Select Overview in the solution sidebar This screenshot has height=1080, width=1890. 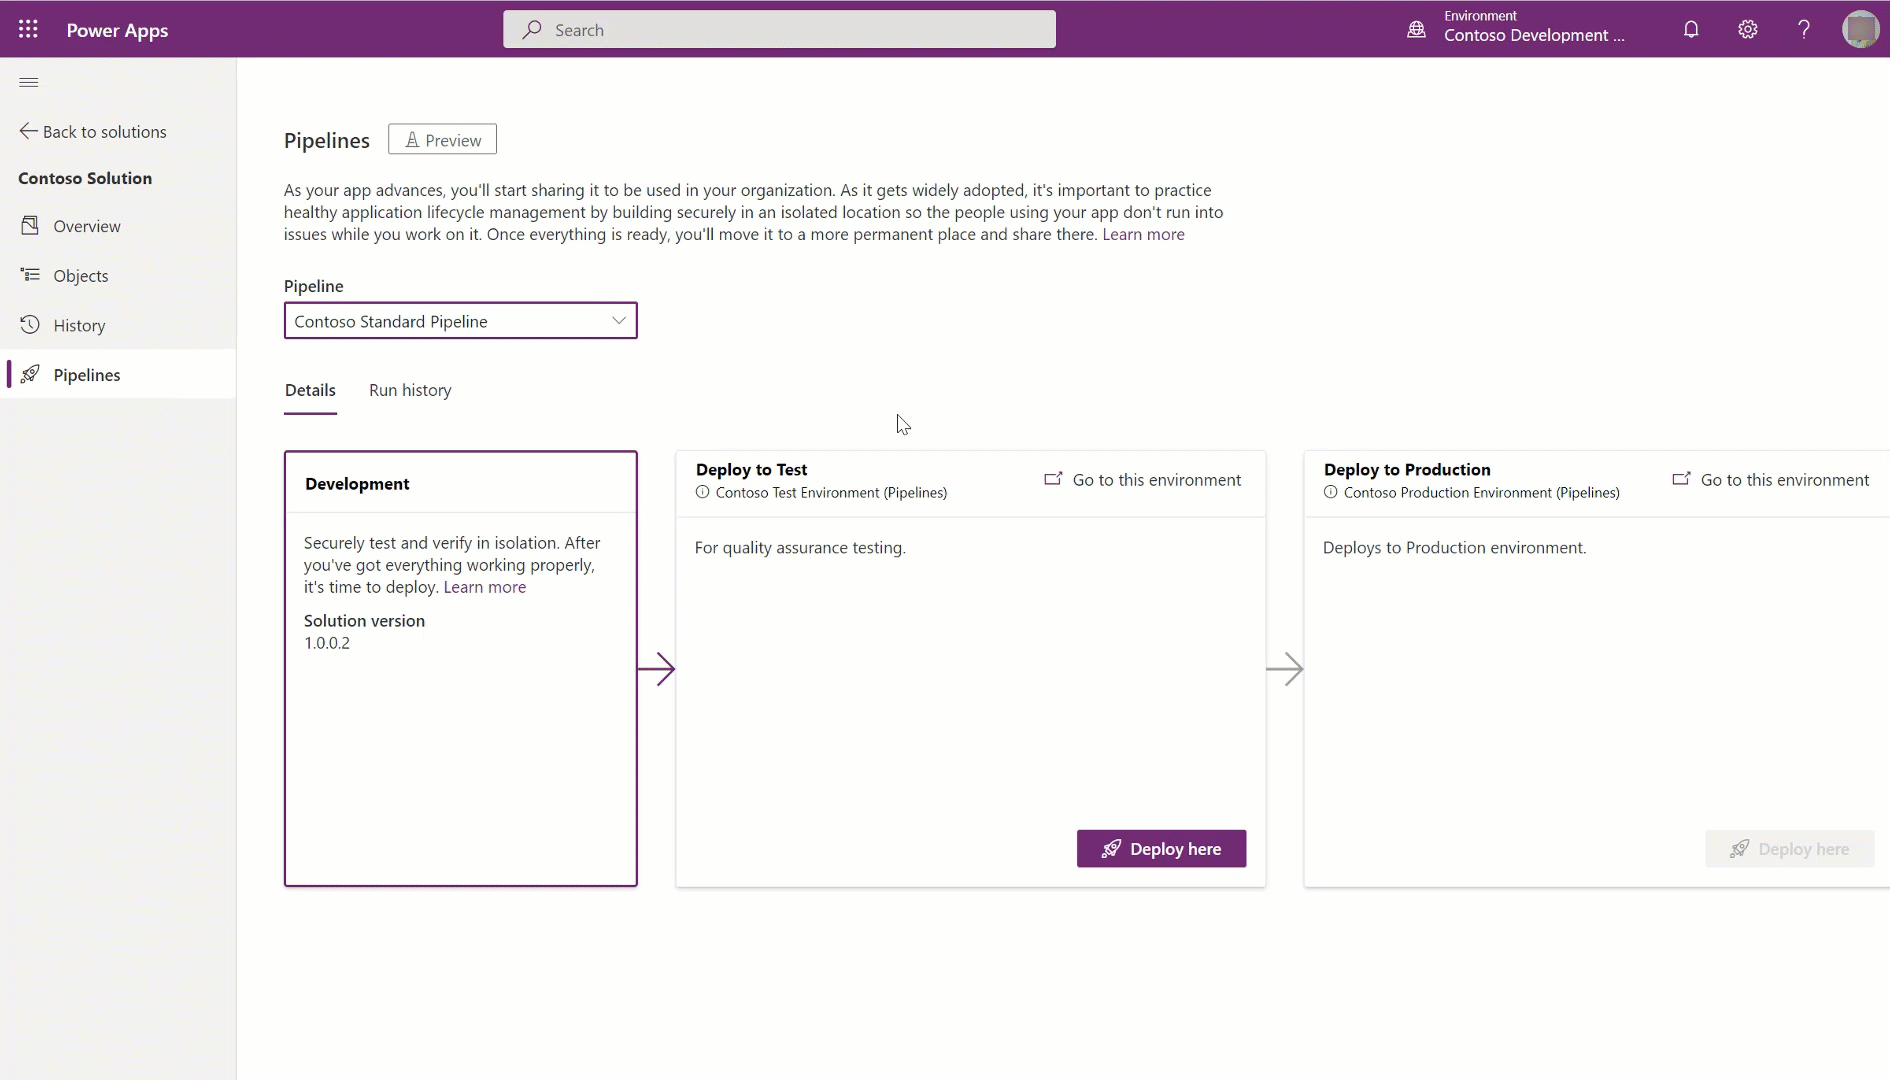[x=86, y=225]
